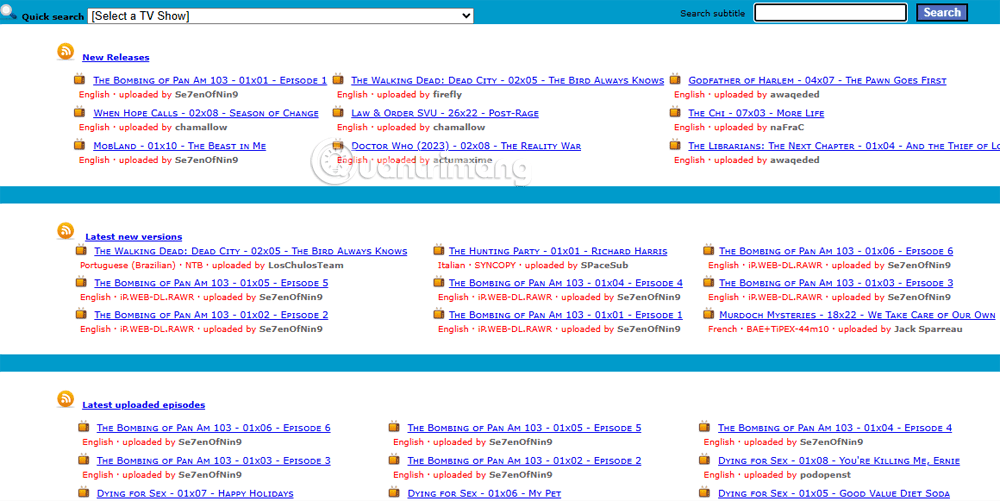Open Law & Order SVU 26x22 Post-Rage
Image resolution: width=1000 pixels, height=501 pixels.
(445, 113)
